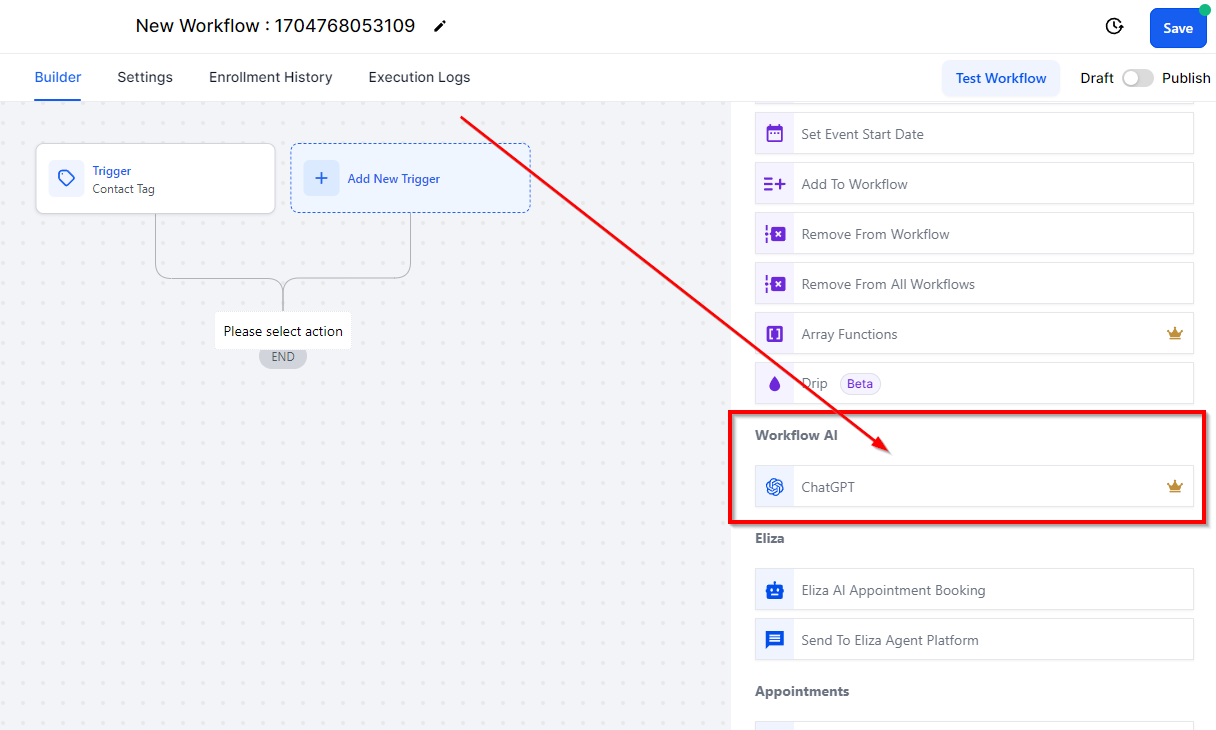Switch to the Builder tab

pyautogui.click(x=58, y=77)
